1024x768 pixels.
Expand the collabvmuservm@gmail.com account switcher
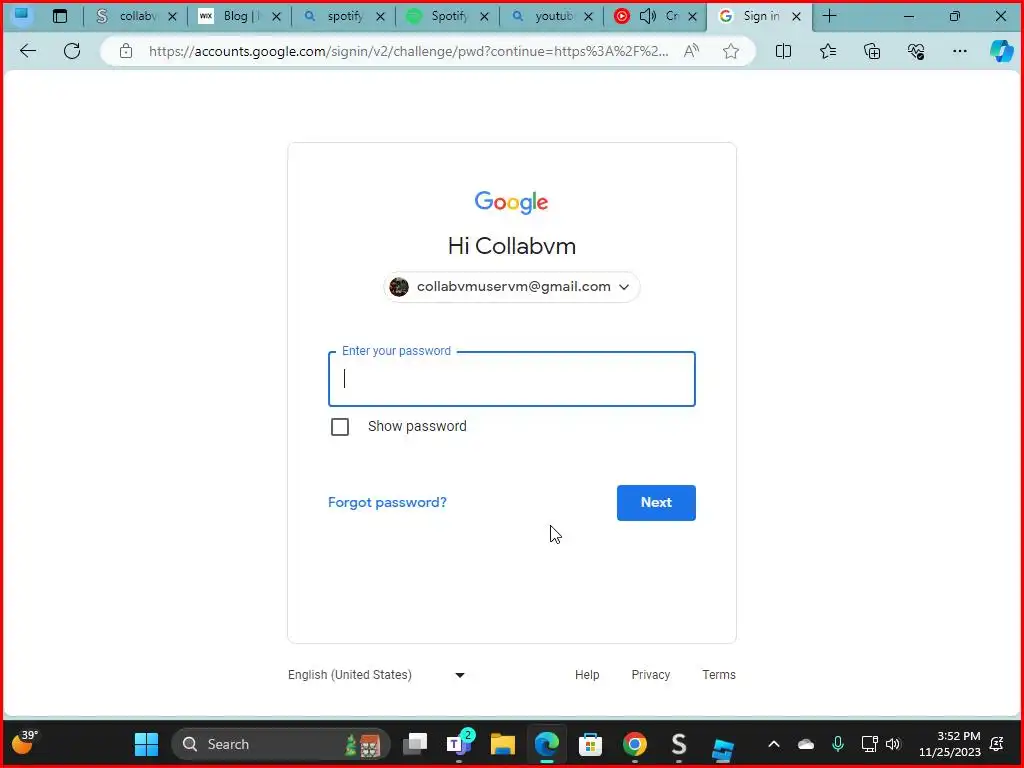(511, 287)
